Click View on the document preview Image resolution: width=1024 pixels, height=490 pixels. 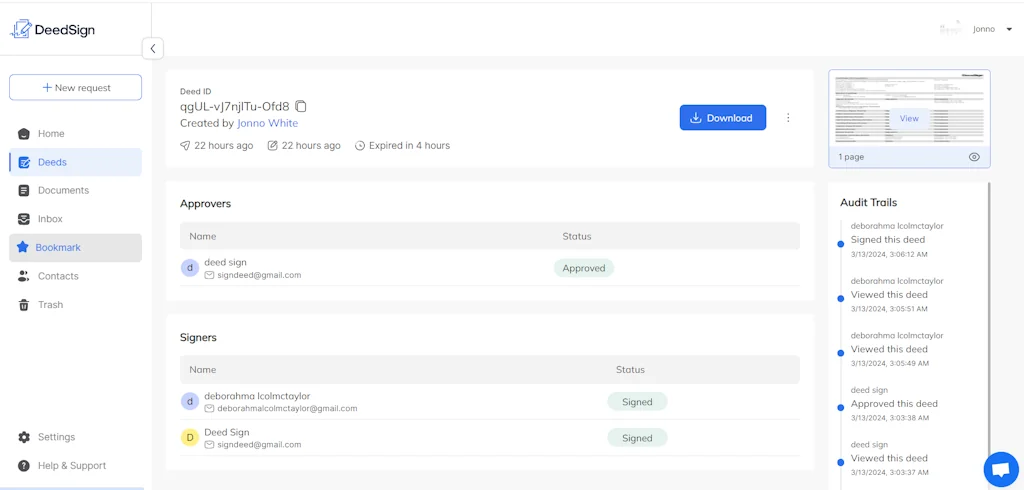click(909, 118)
